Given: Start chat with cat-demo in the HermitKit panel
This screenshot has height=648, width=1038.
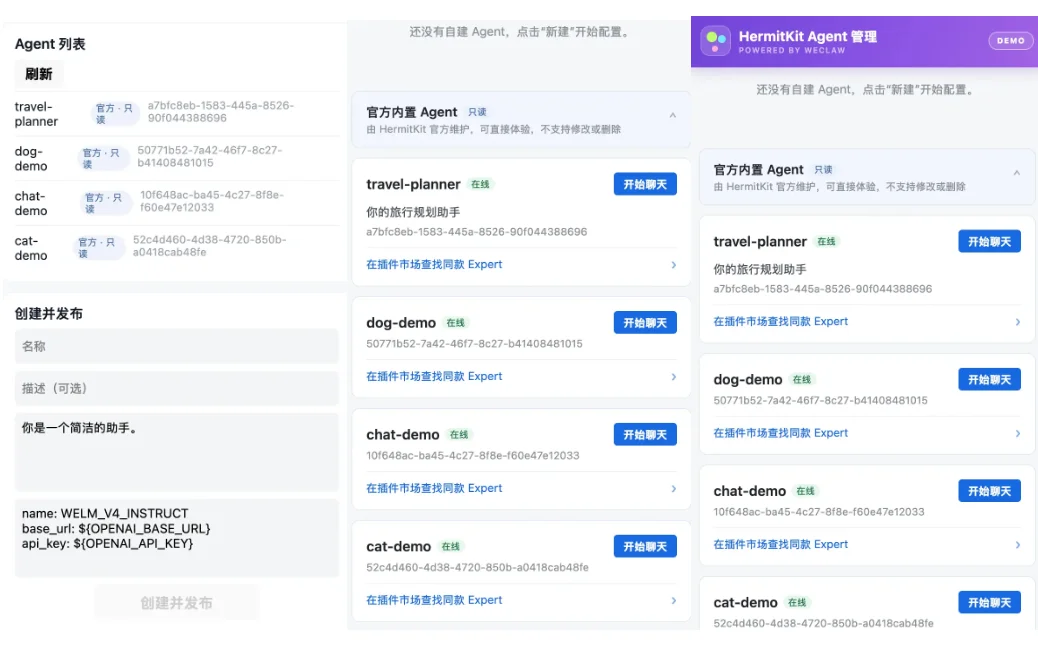Looking at the screenshot, I should coord(989,602).
